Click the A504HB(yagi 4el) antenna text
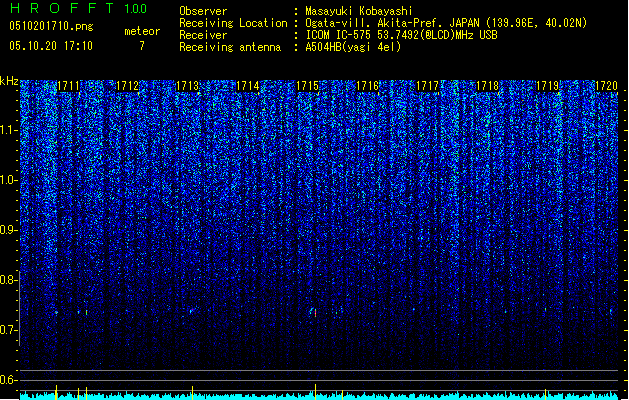The width and height of the screenshot is (629, 400). pos(353,47)
